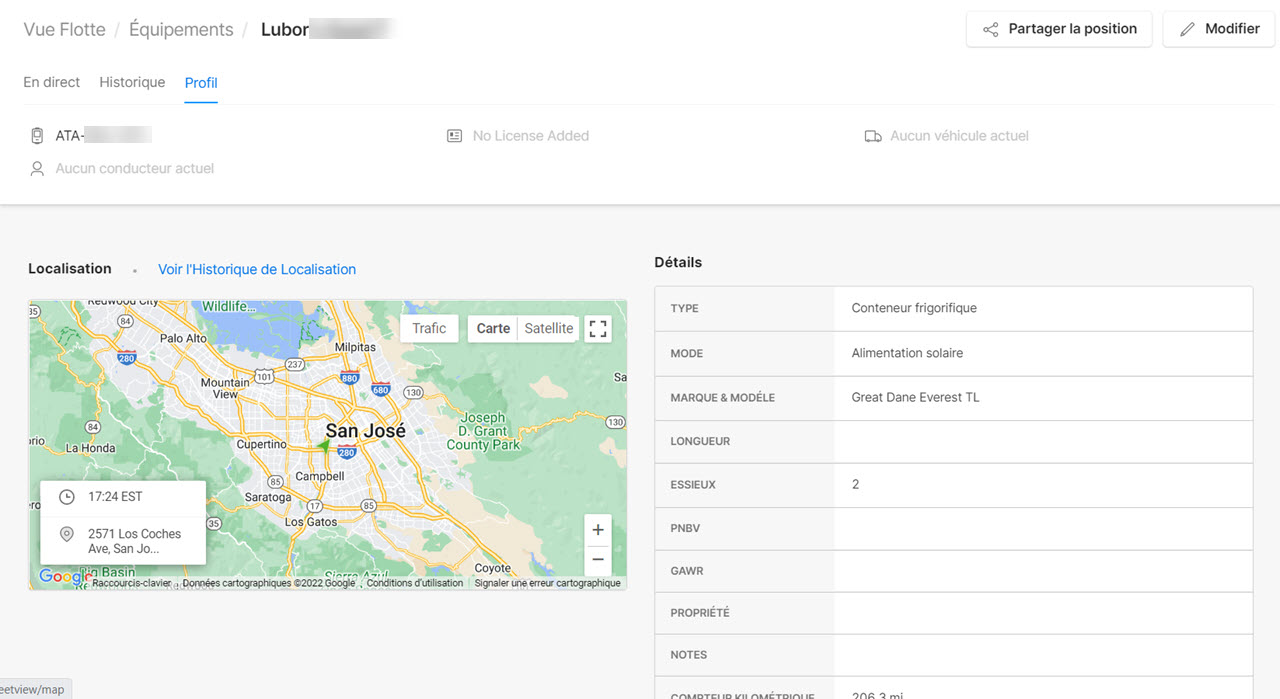Click Great Dane Everest TL value

point(915,397)
